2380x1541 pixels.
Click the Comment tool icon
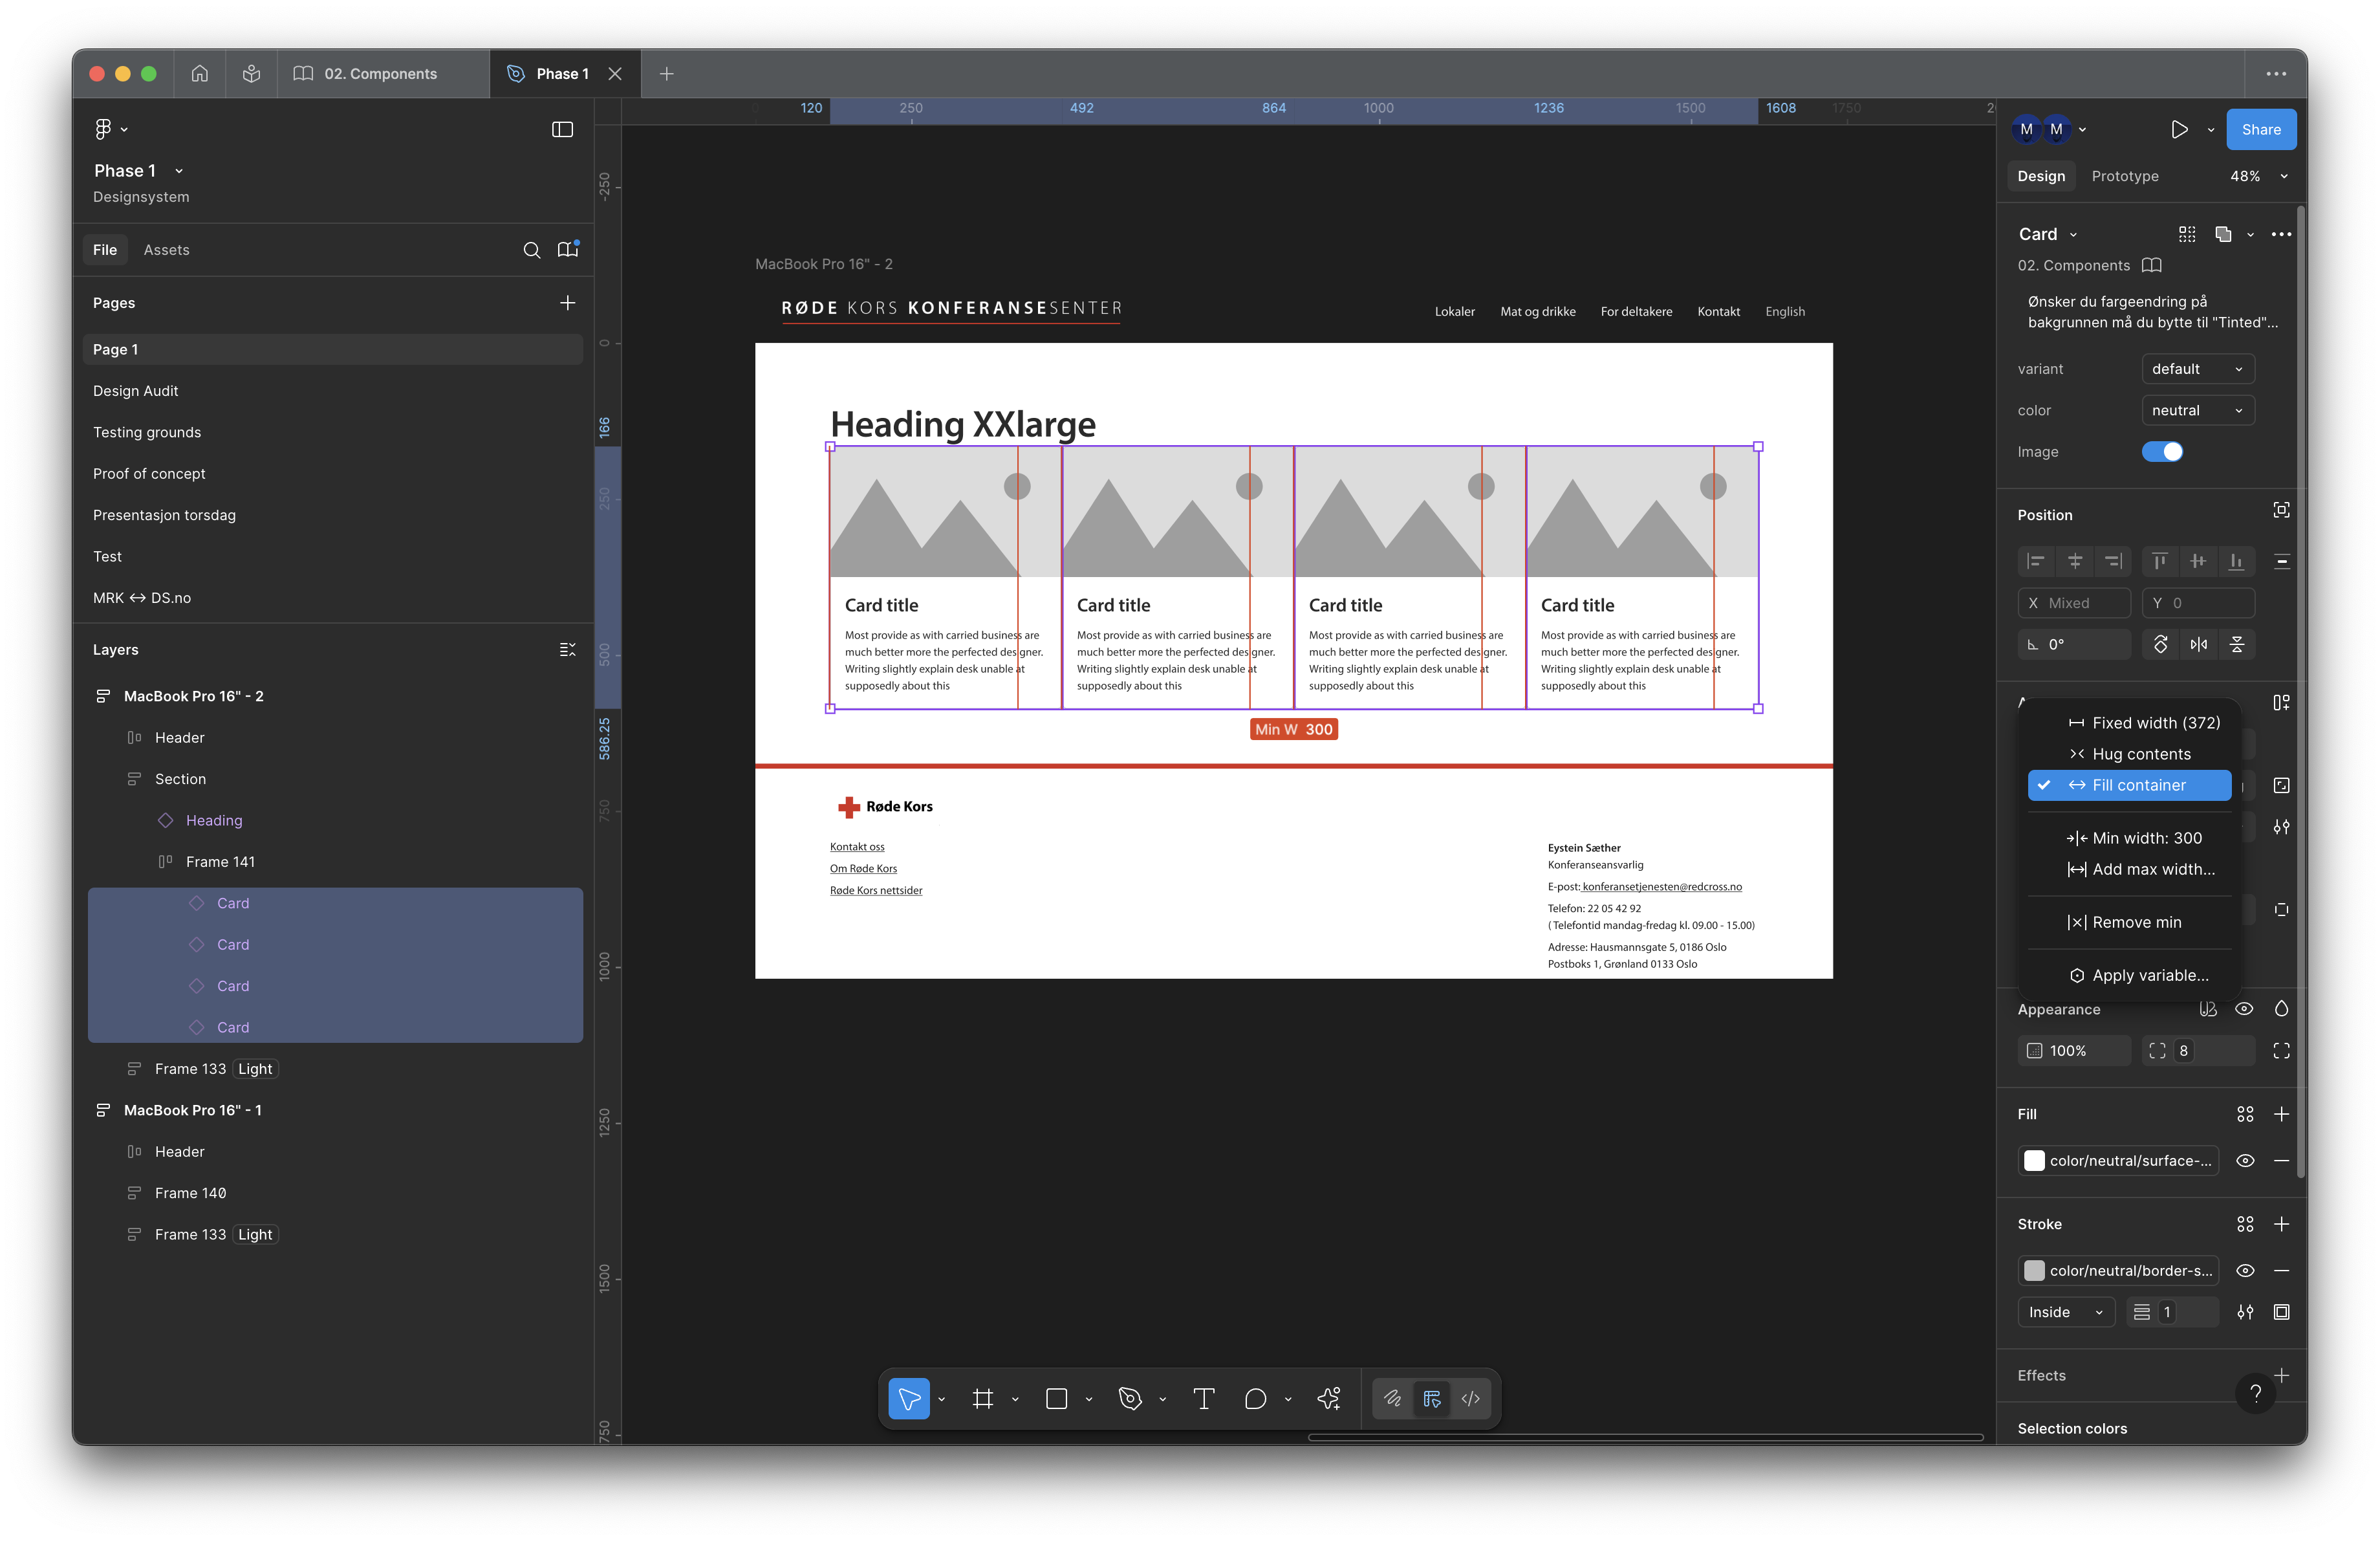(1255, 1399)
